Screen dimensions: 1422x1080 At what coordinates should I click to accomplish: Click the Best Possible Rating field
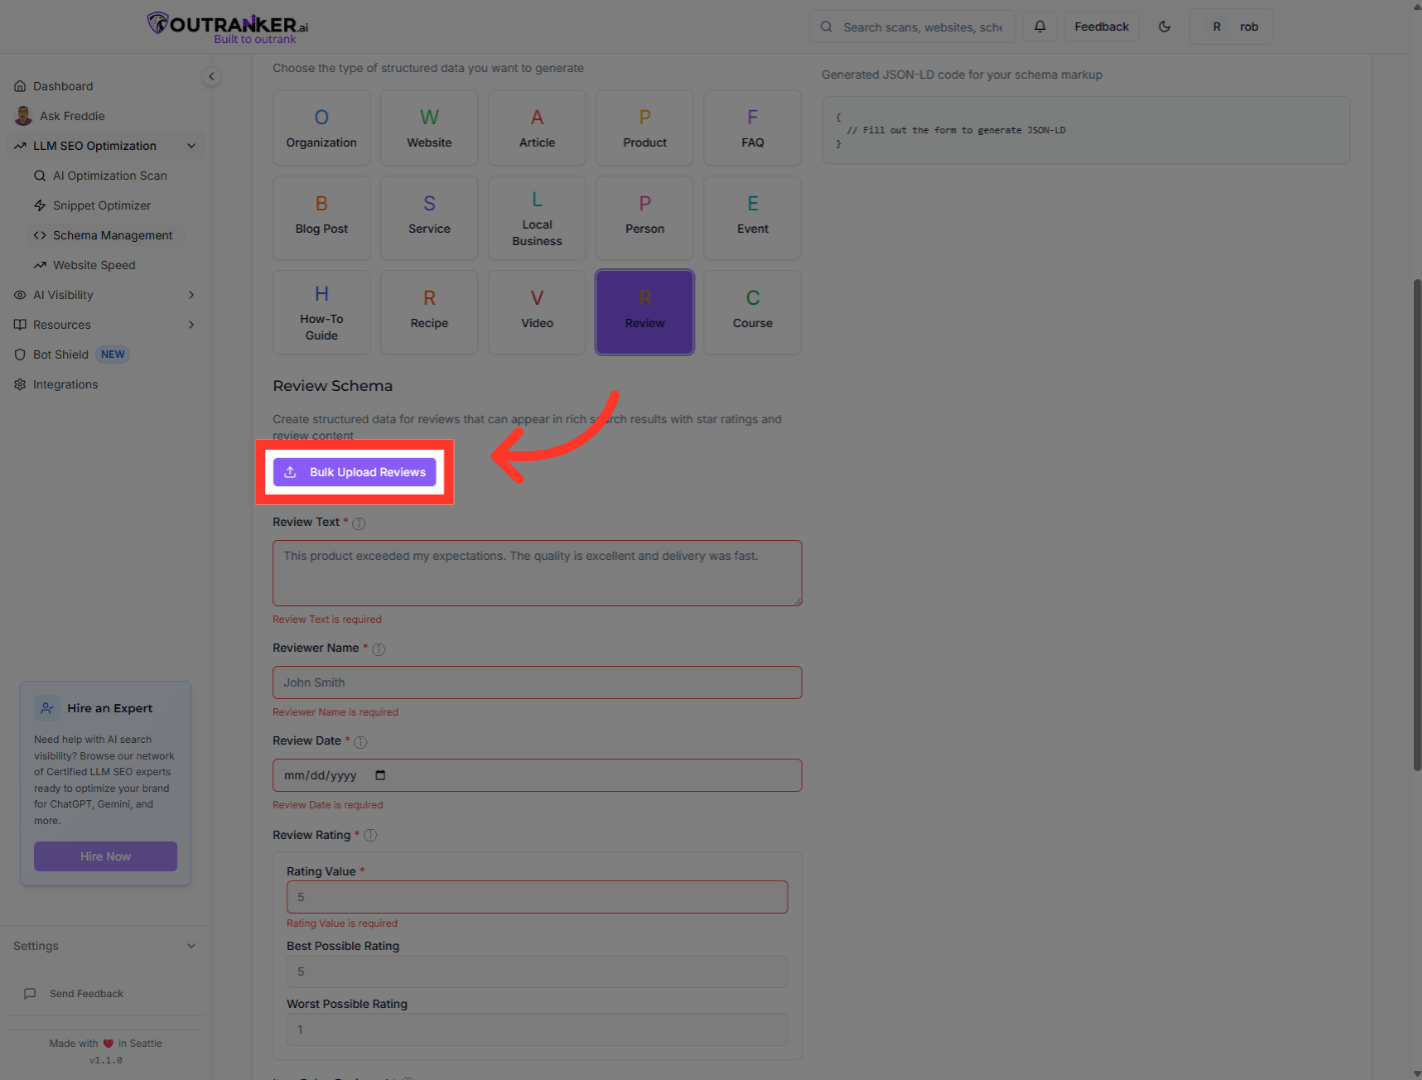537,972
